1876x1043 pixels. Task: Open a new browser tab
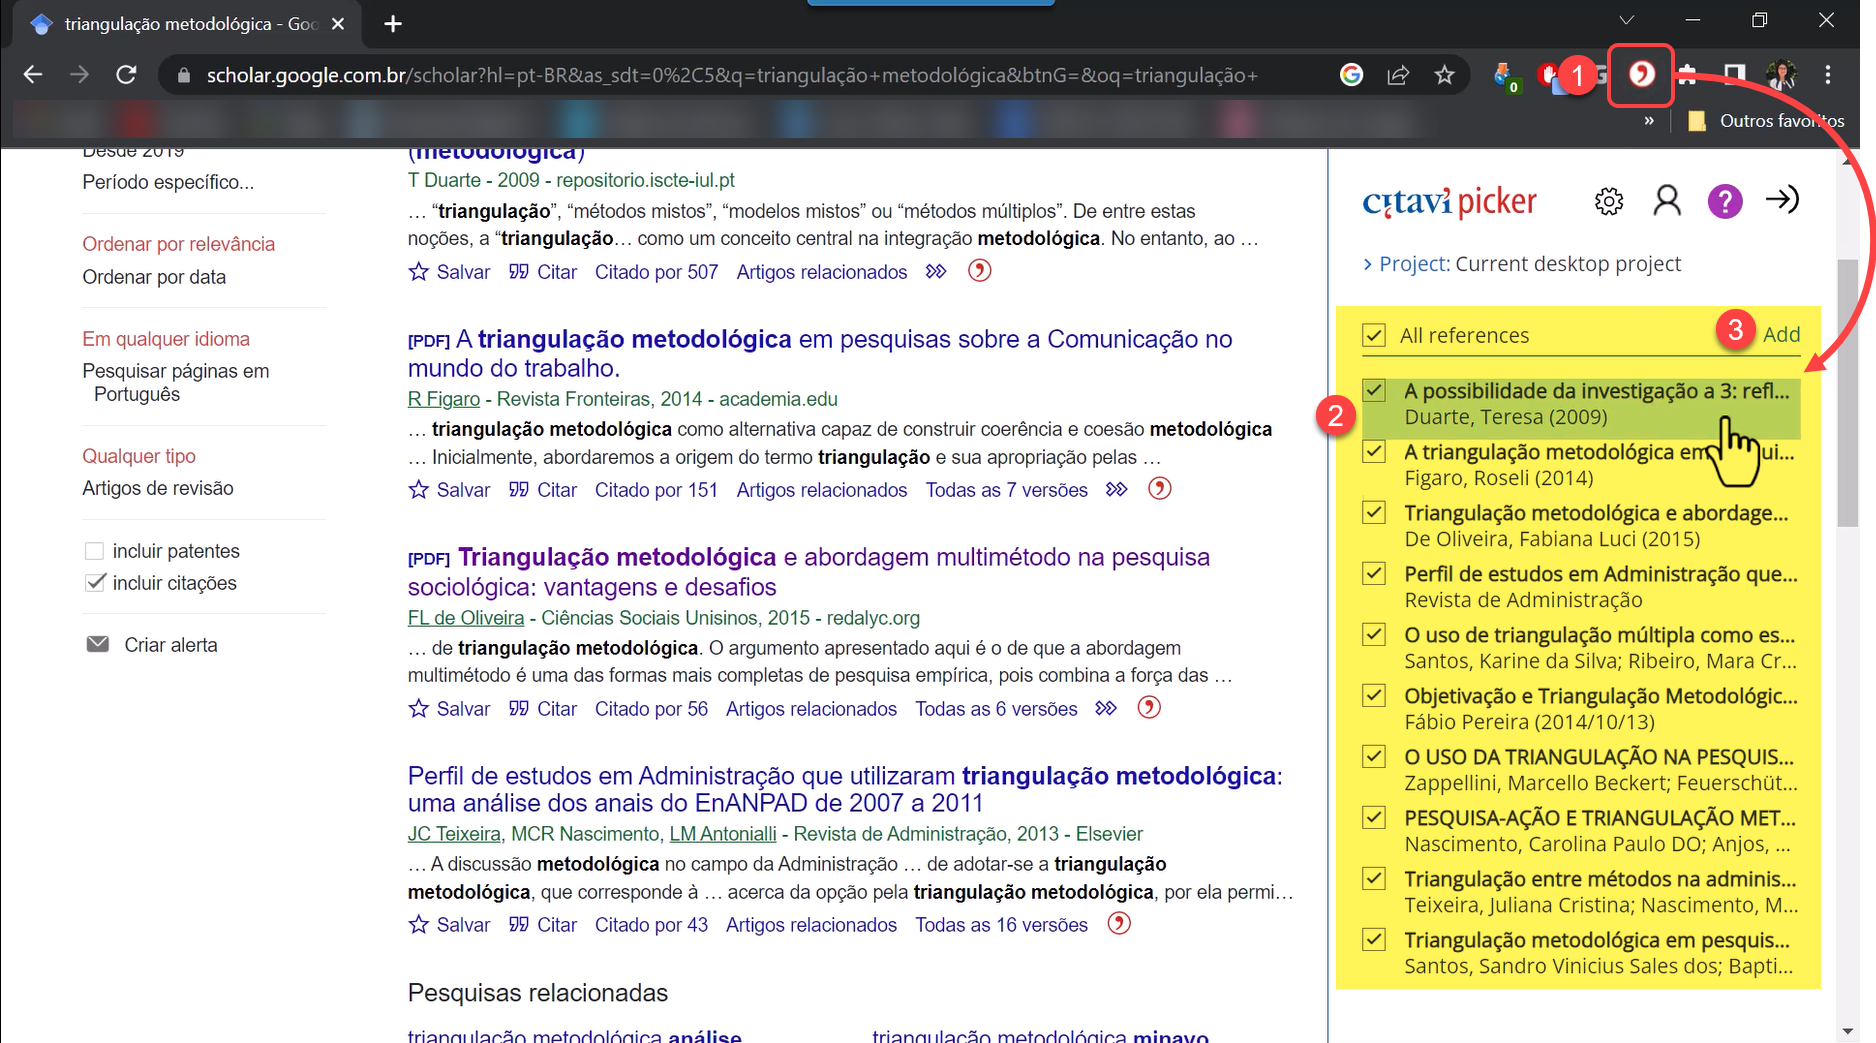click(393, 23)
